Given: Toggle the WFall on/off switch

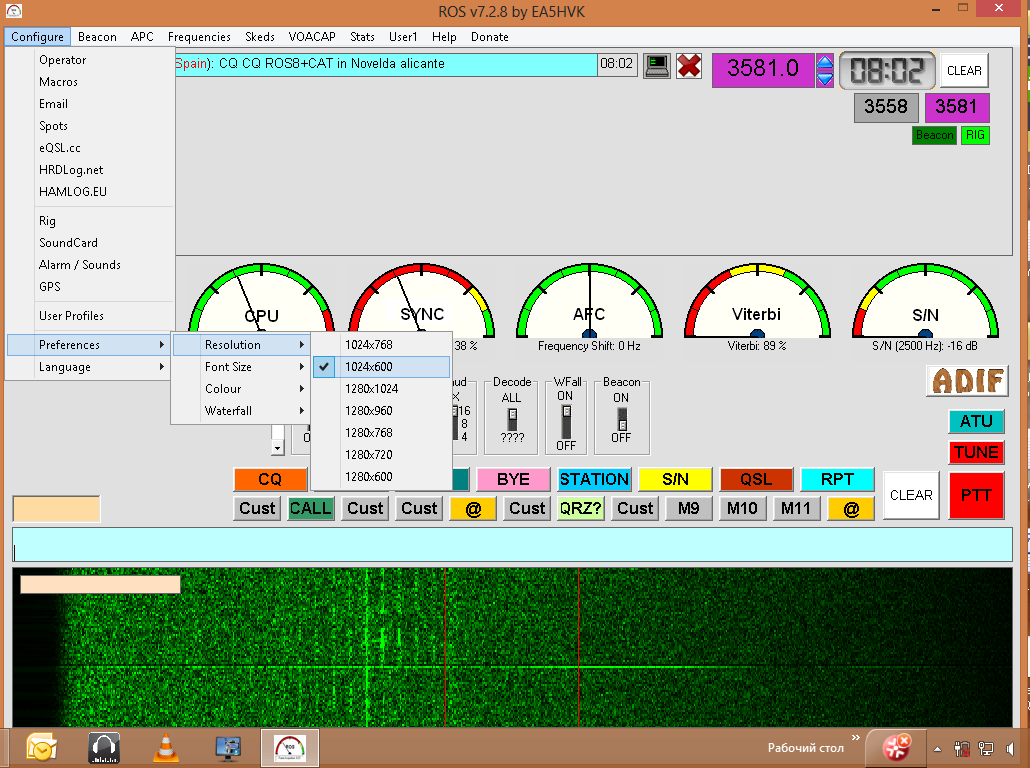Looking at the screenshot, I should 566,419.
